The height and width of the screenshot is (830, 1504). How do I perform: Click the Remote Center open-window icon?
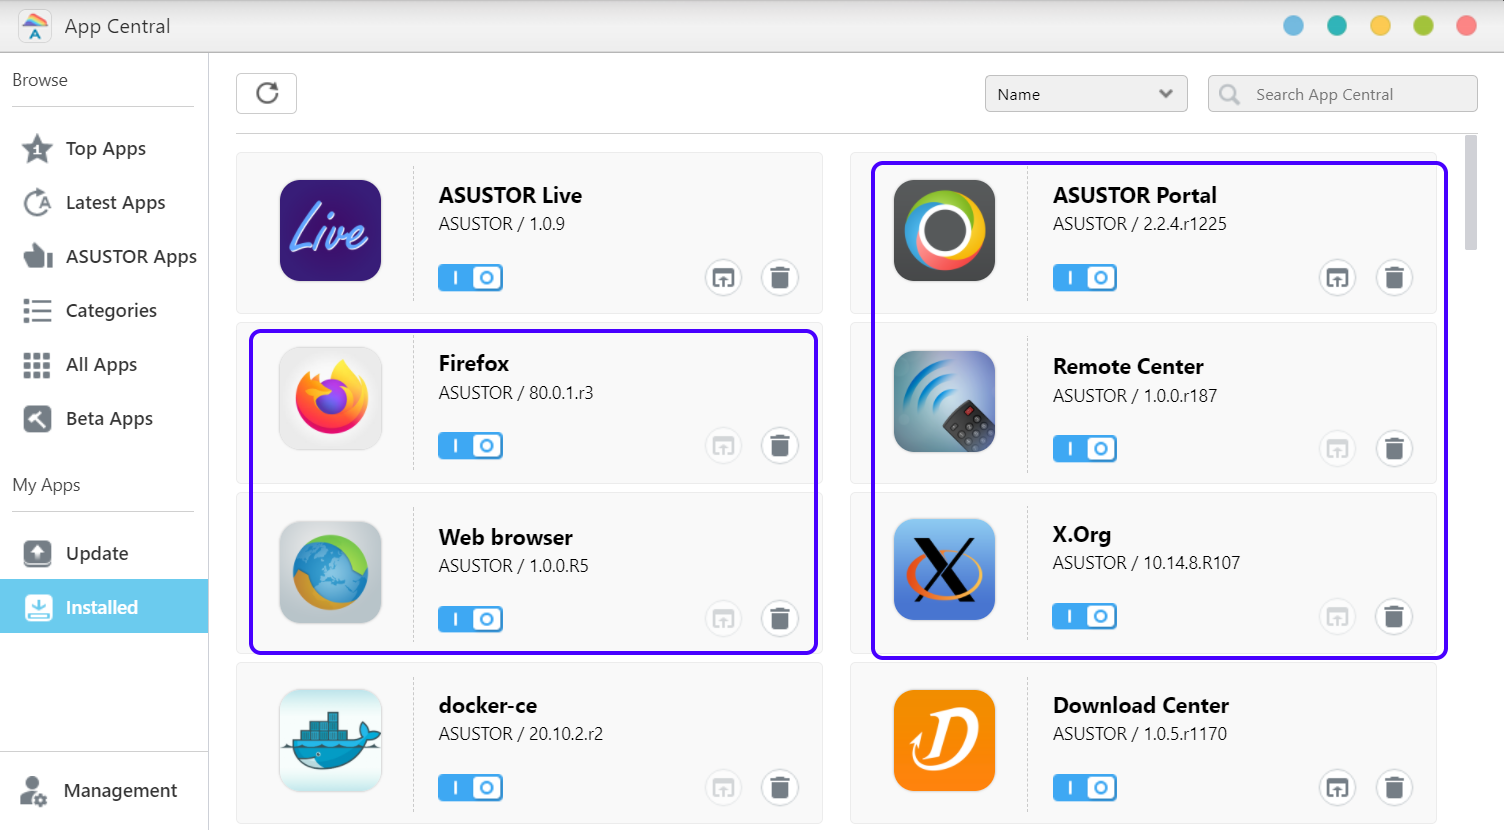tap(1338, 449)
